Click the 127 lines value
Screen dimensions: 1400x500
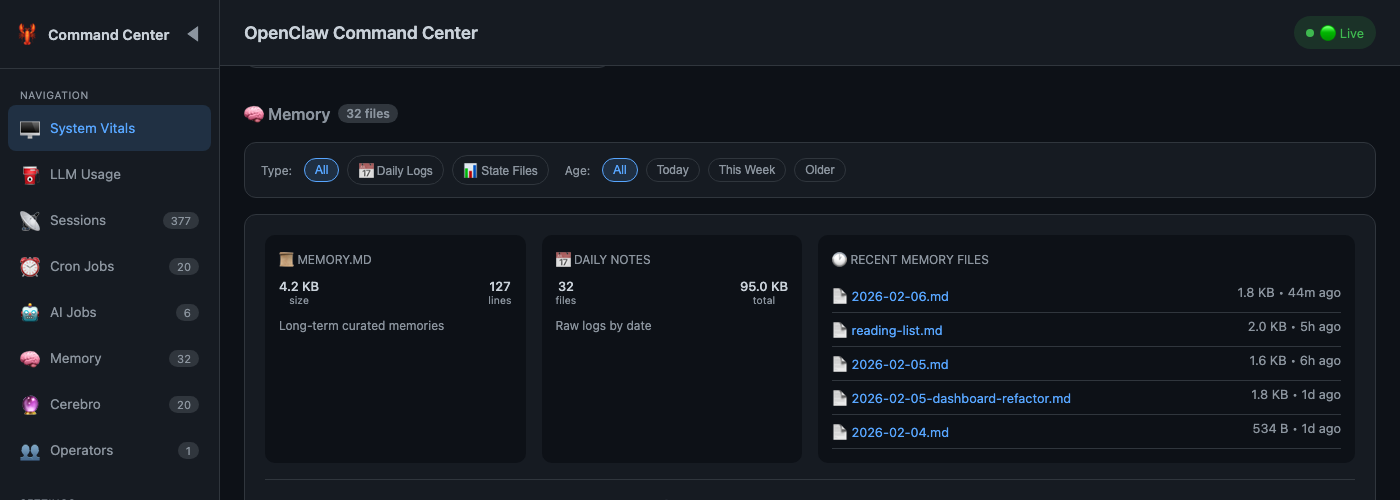point(500,287)
